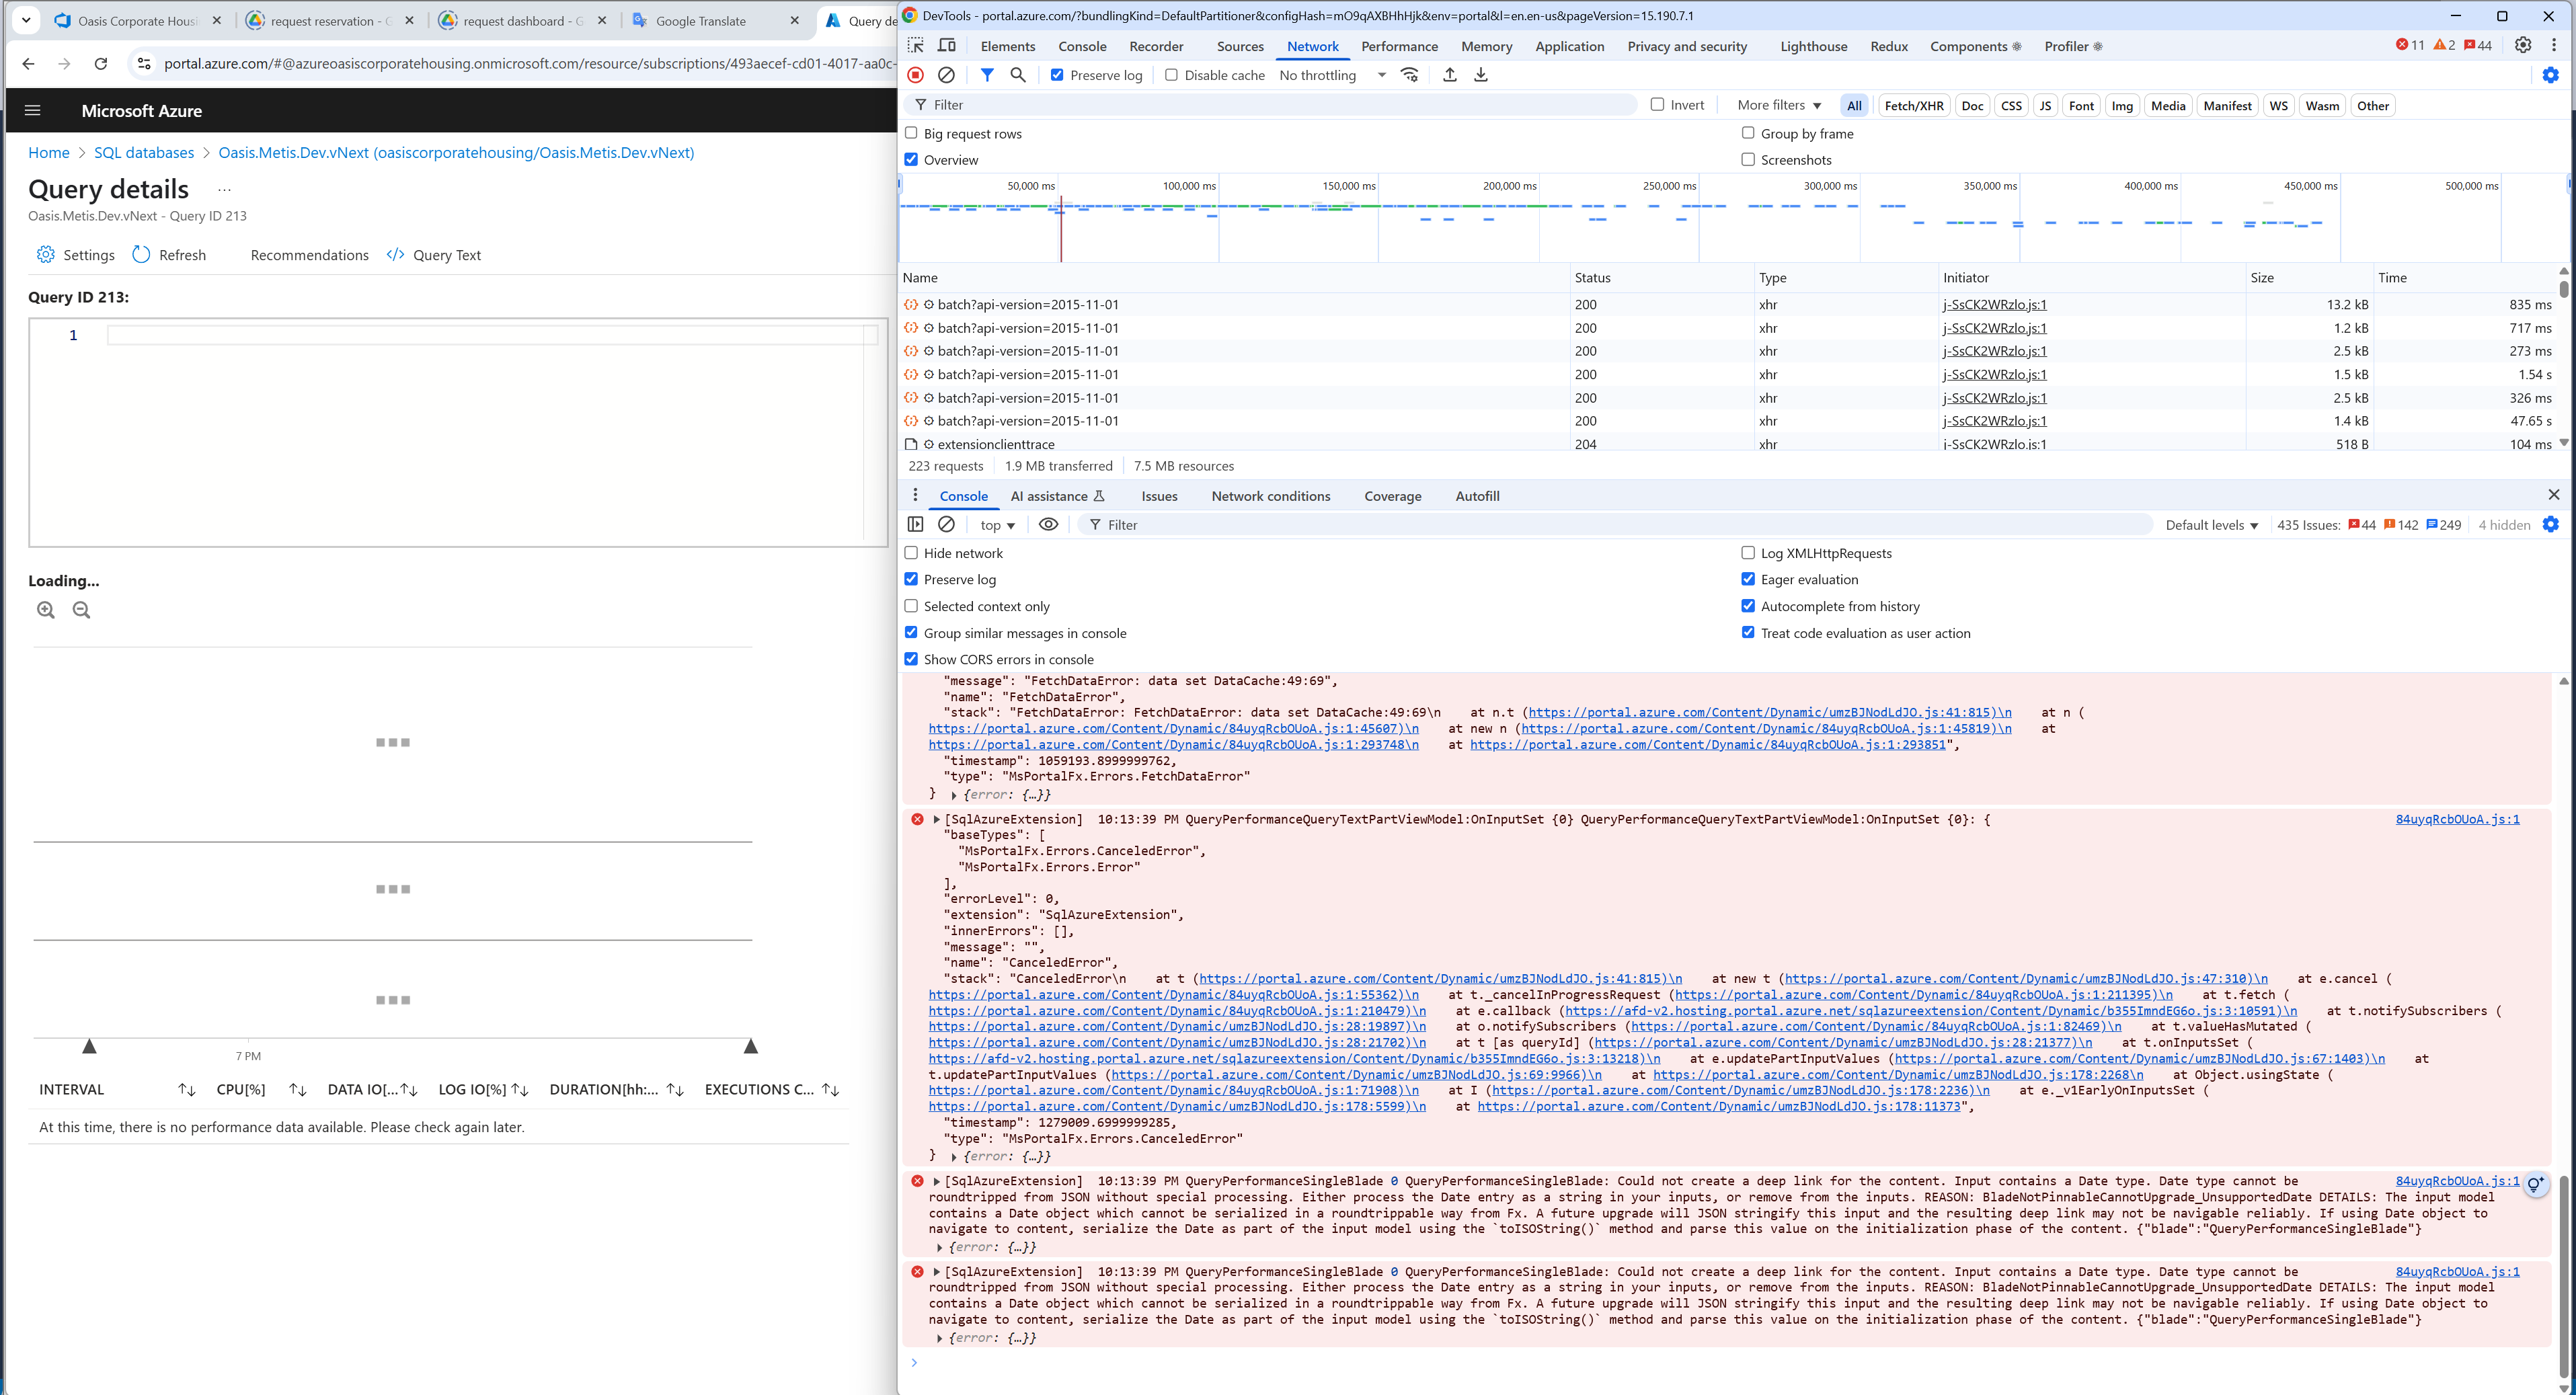
Task: Enable Log XMLHttpRequests checkbox
Action: tap(1748, 553)
